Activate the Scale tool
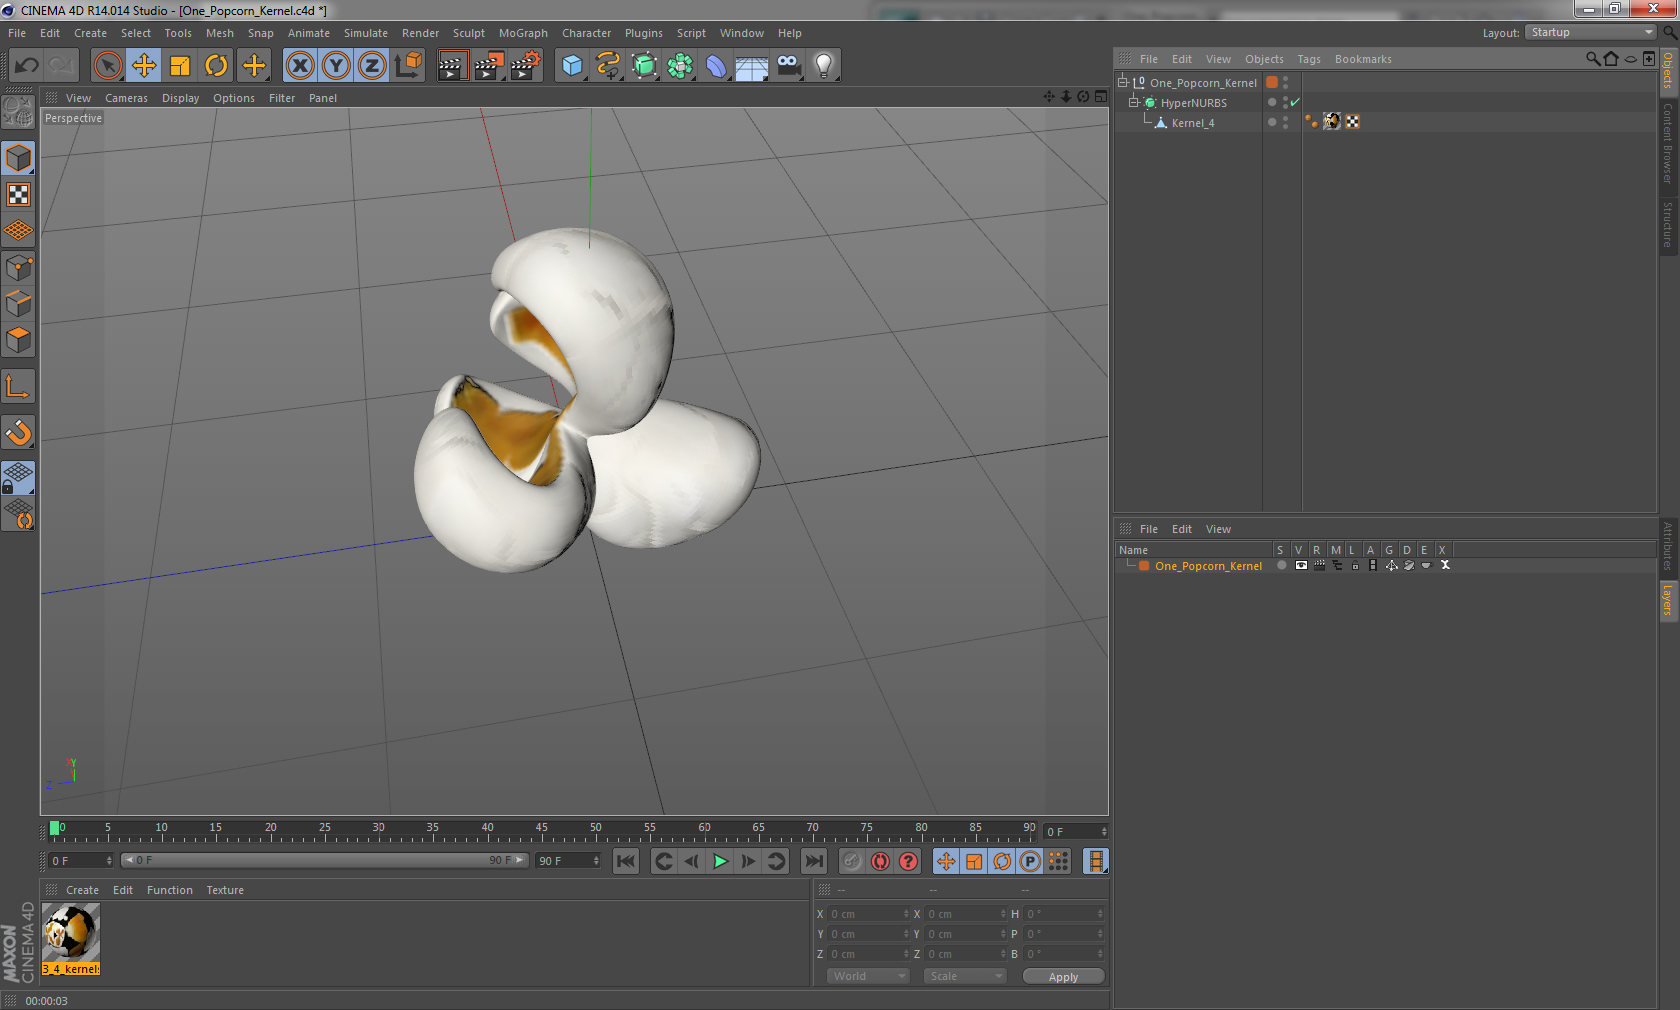 (x=180, y=66)
